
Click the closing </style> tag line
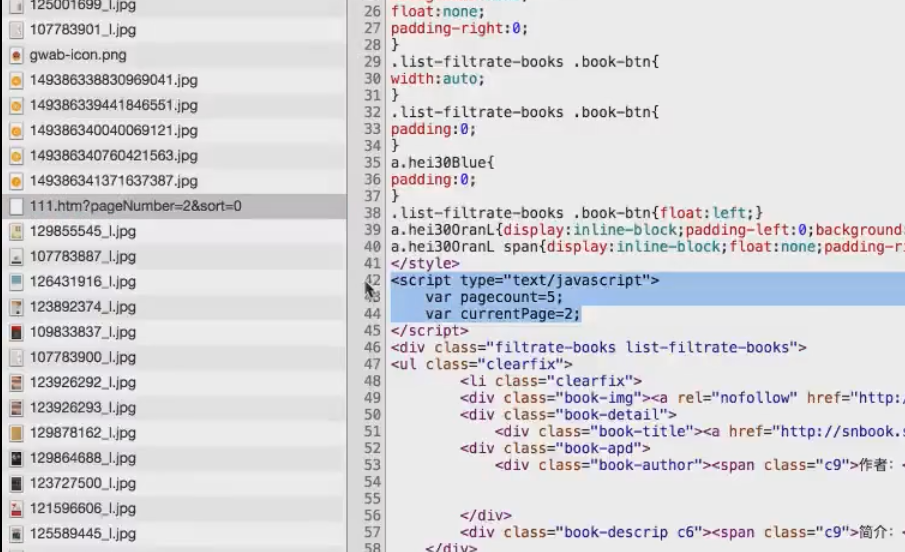coord(425,264)
